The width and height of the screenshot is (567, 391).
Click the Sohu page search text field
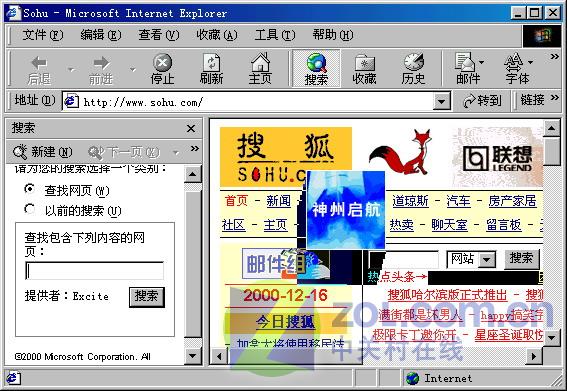(404, 260)
